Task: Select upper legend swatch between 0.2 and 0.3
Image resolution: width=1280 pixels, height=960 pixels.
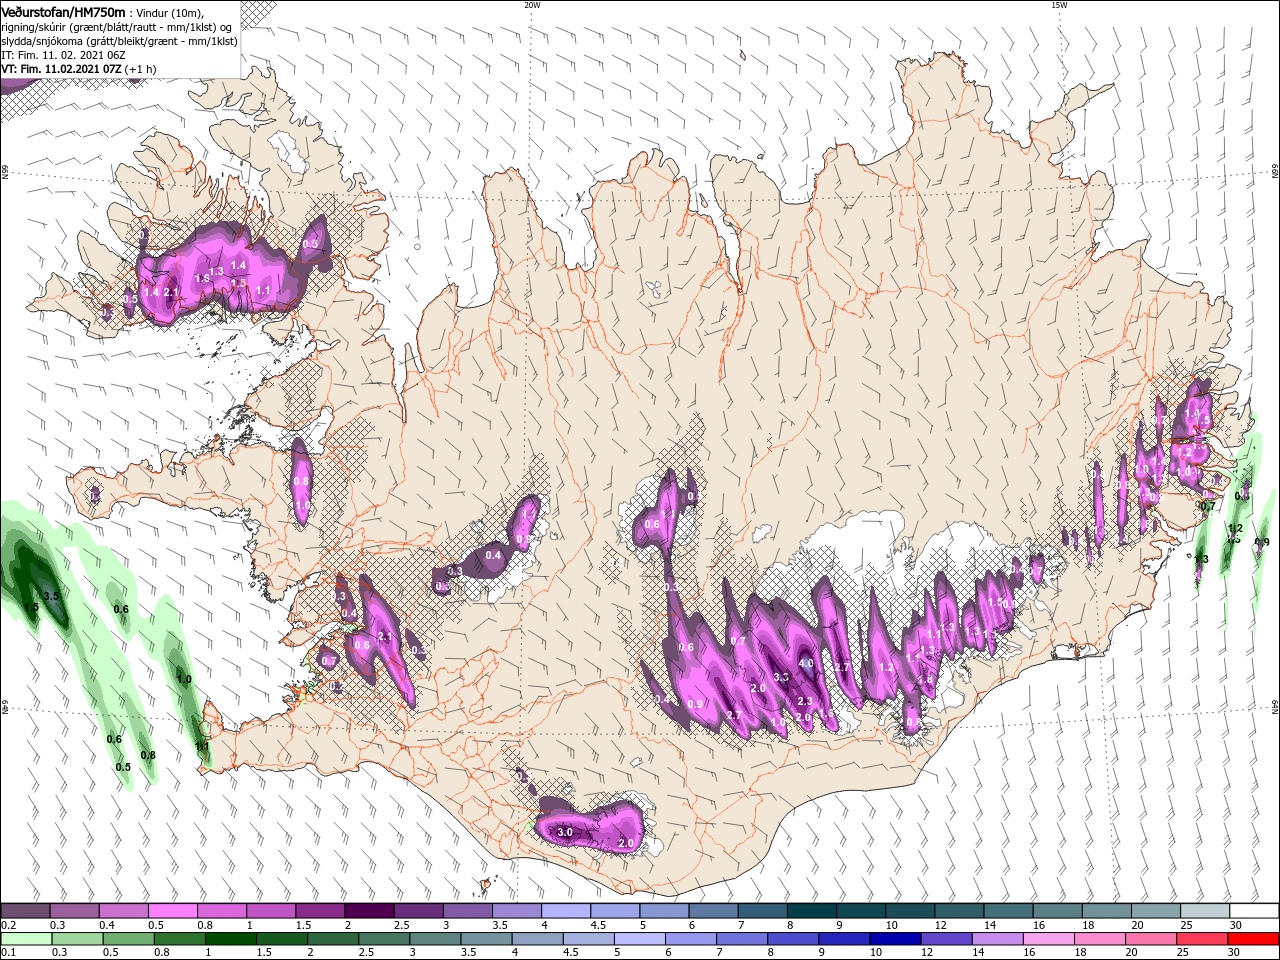Action: coord(25,911)
